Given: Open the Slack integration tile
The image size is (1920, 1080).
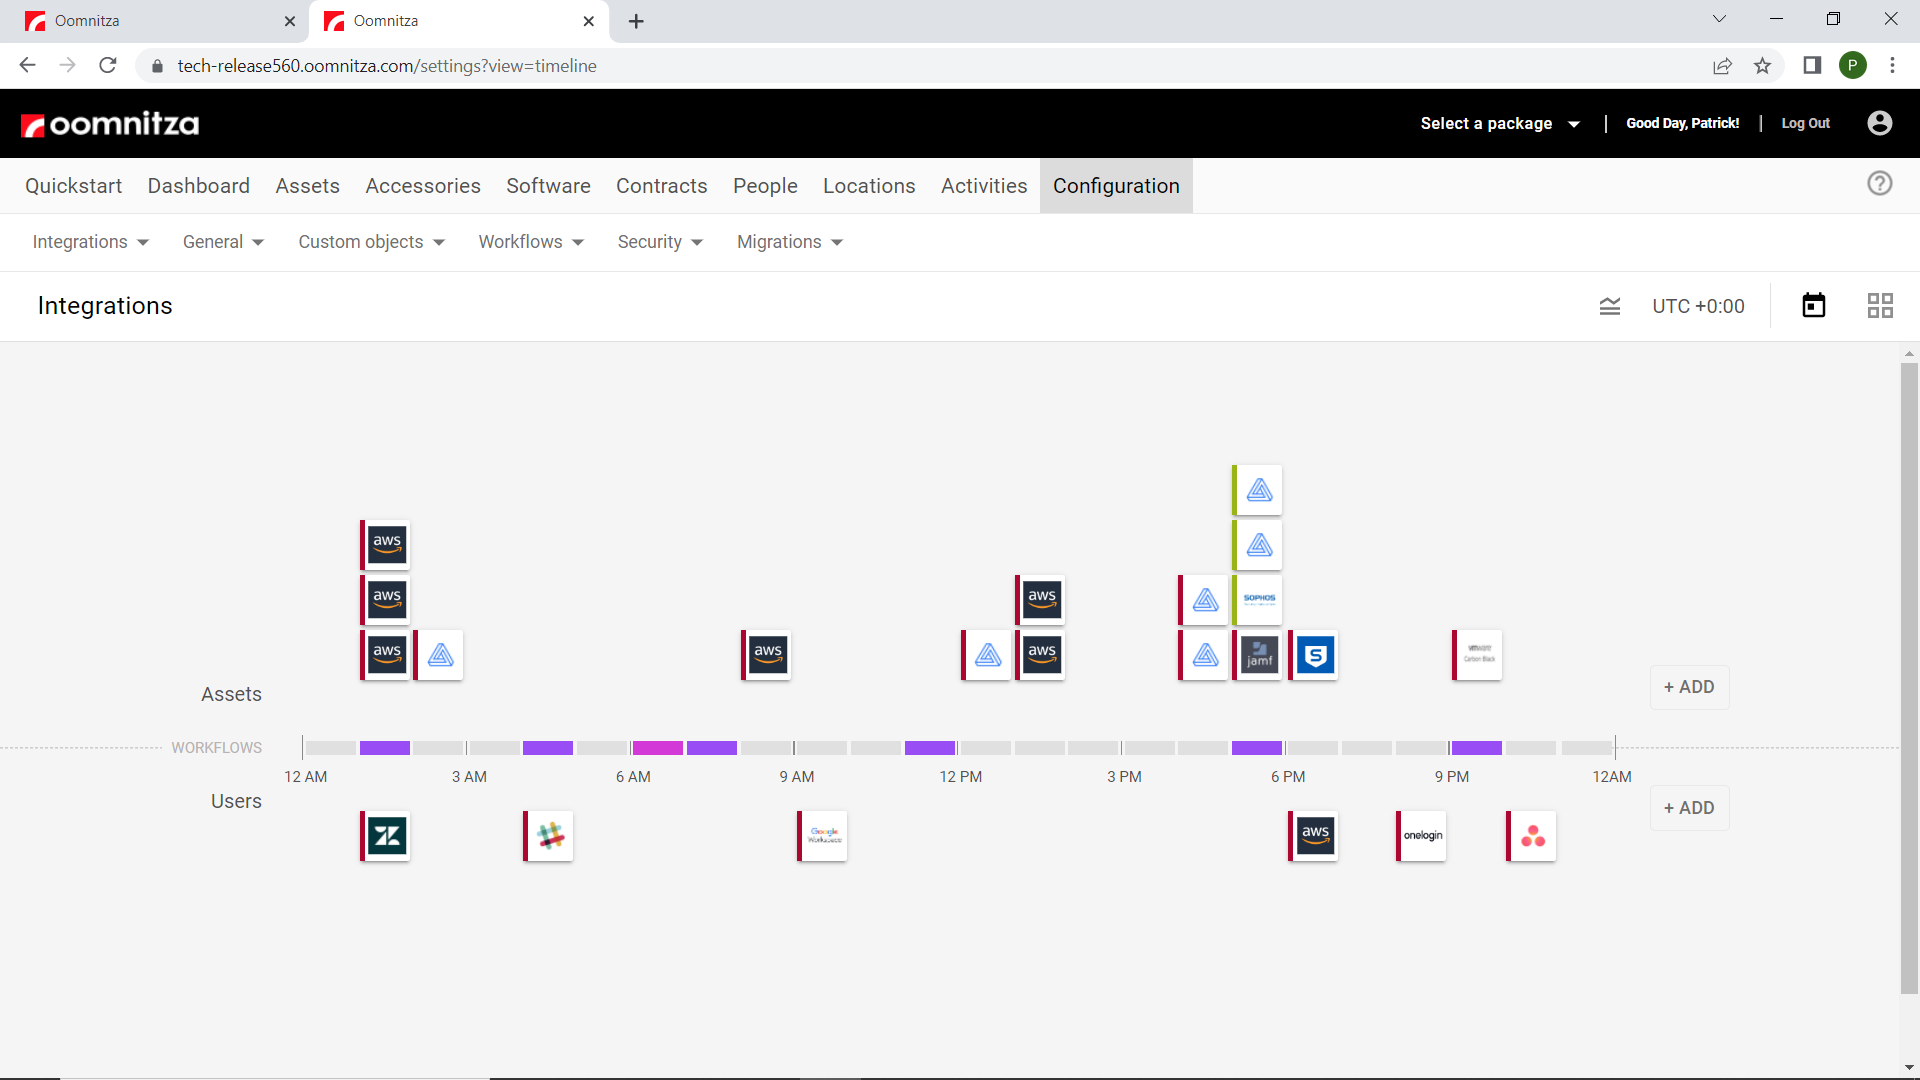Looking at the screenshot, I should (550, 836).
